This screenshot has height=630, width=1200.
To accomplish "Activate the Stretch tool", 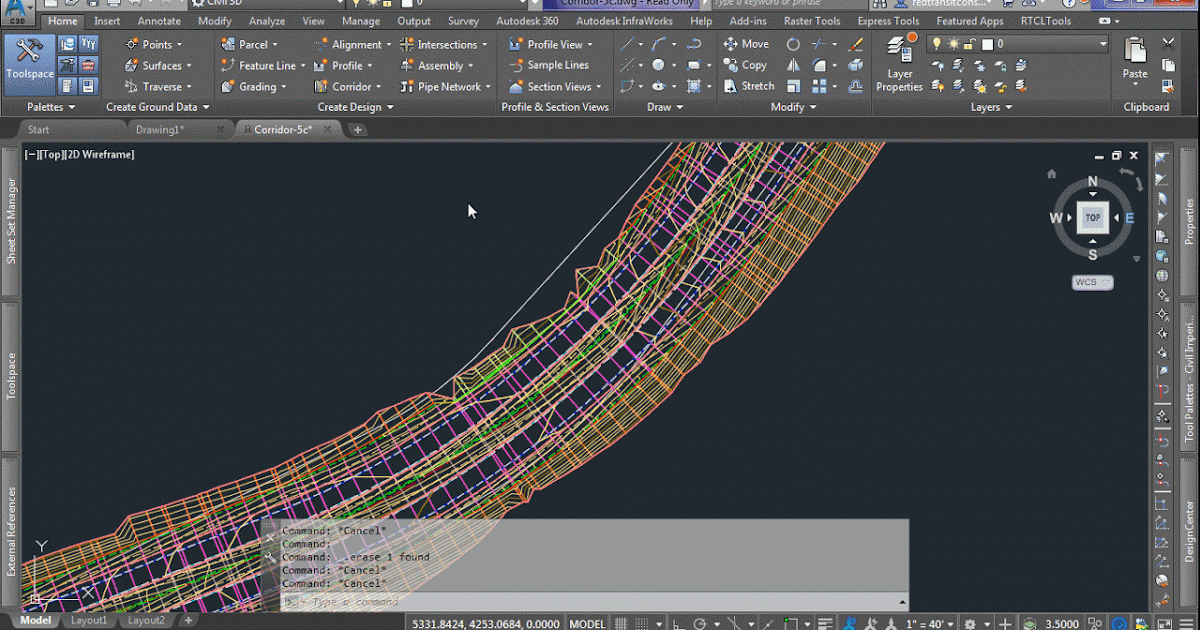I will point(748,86).
